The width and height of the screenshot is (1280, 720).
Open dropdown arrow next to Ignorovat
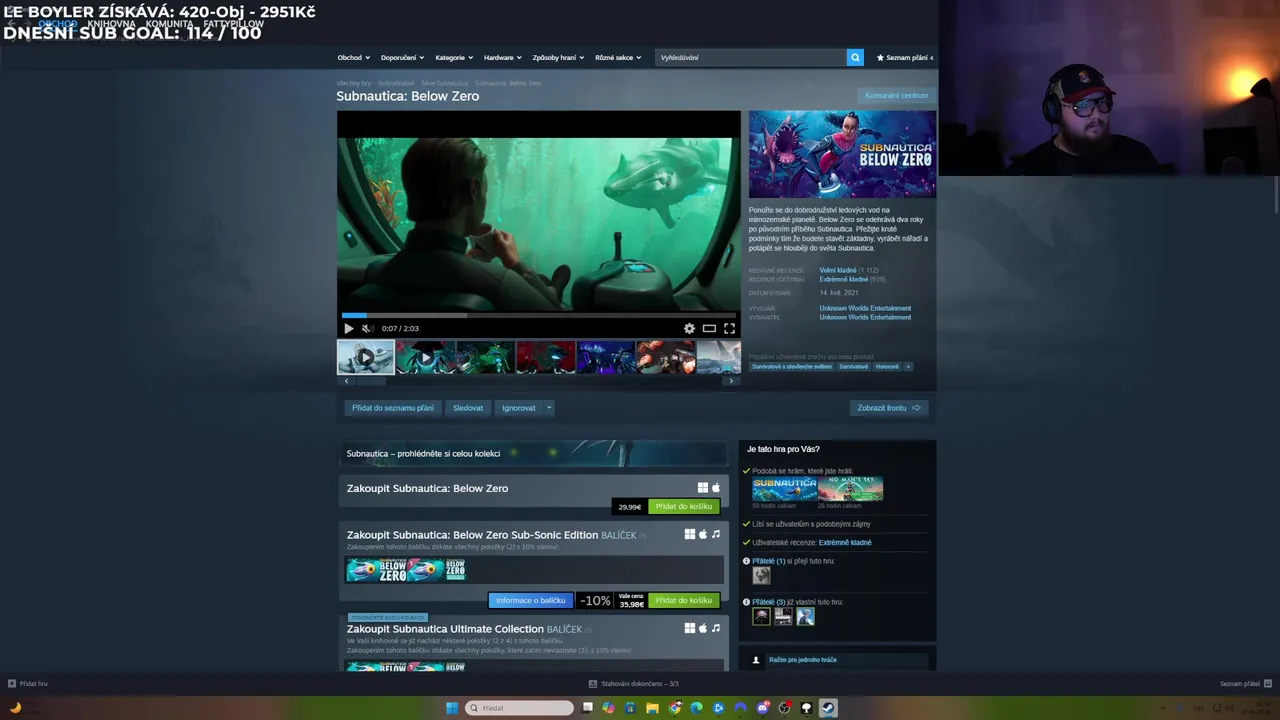[549, 408]
